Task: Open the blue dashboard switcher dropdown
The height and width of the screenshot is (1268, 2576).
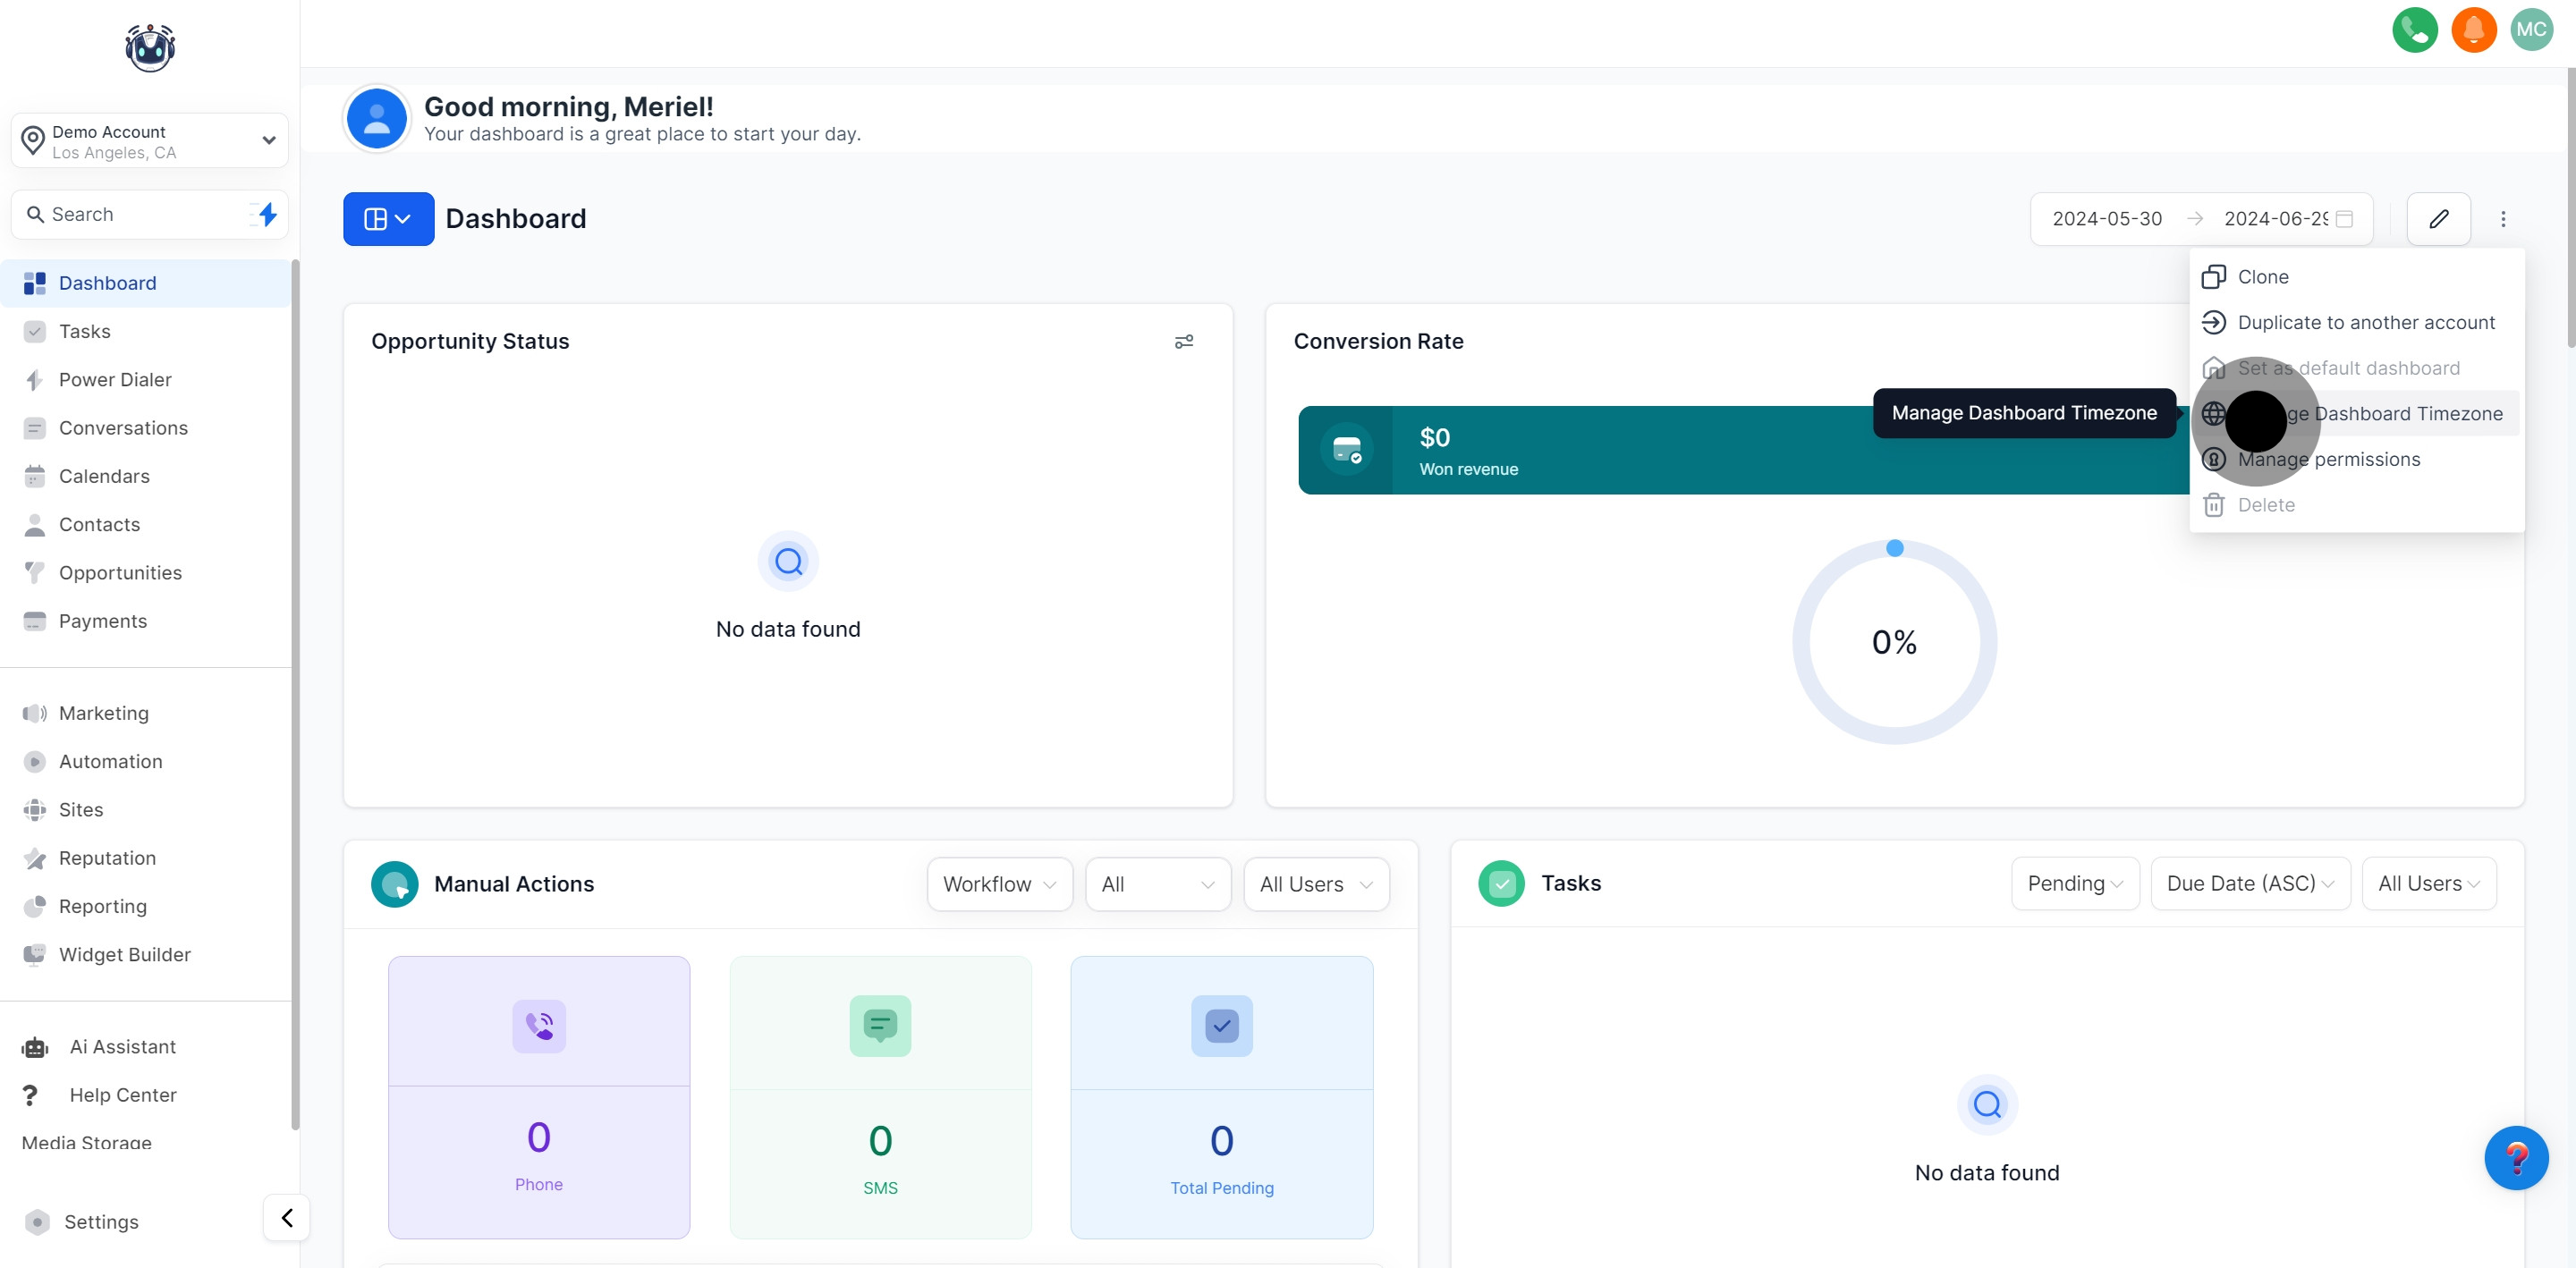Action: pyautogui.click(x=388, y=219)
